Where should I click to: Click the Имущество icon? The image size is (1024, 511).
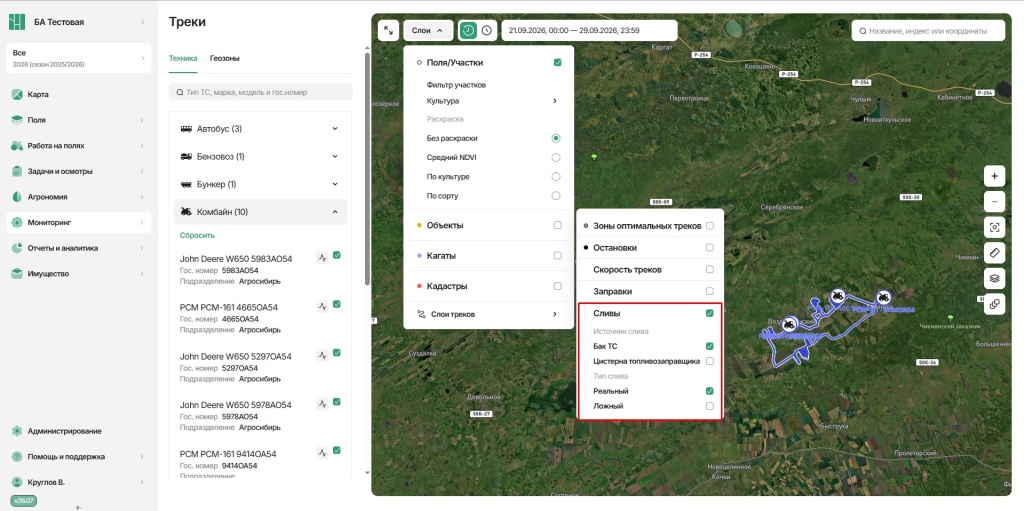17,274
